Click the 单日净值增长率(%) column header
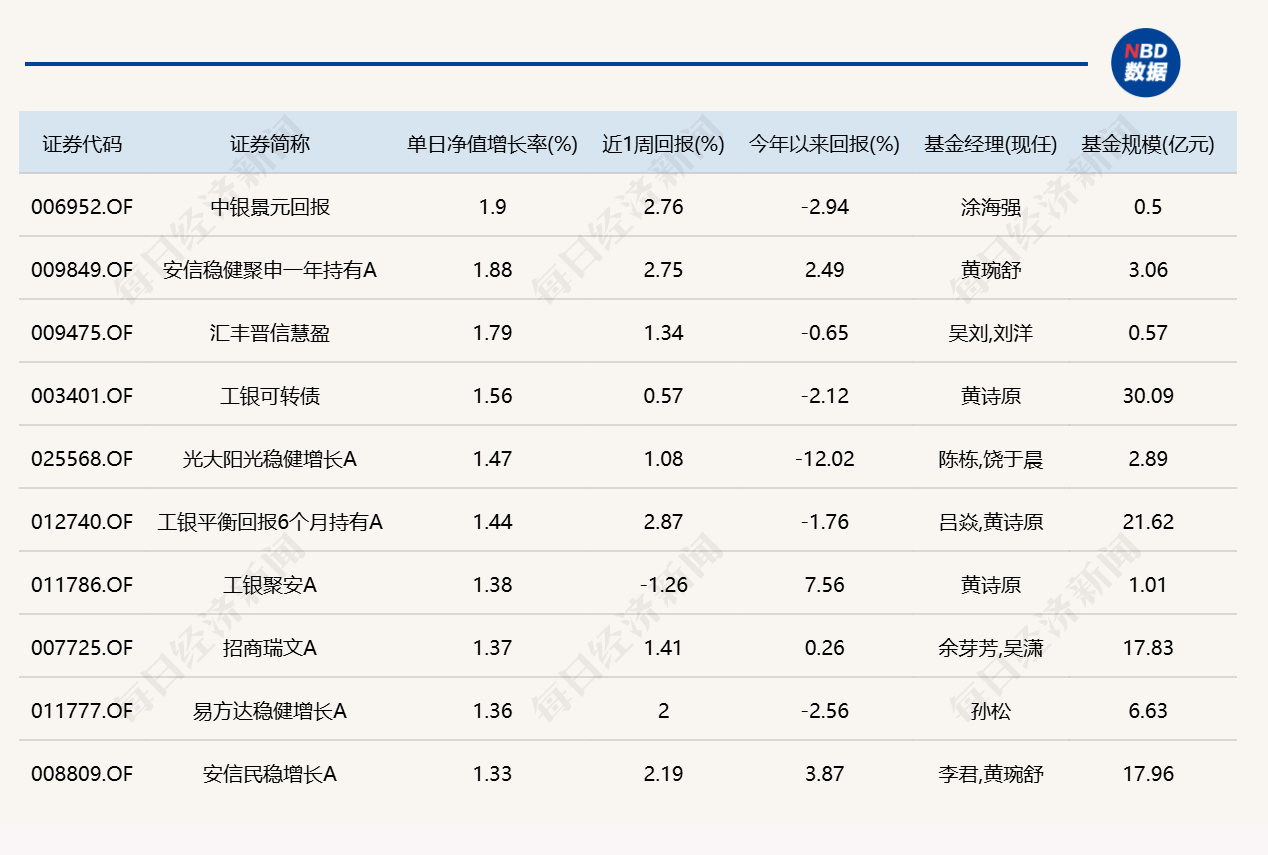The height and width of the screenshot is (855, 1268). click(x=492, y=144)
